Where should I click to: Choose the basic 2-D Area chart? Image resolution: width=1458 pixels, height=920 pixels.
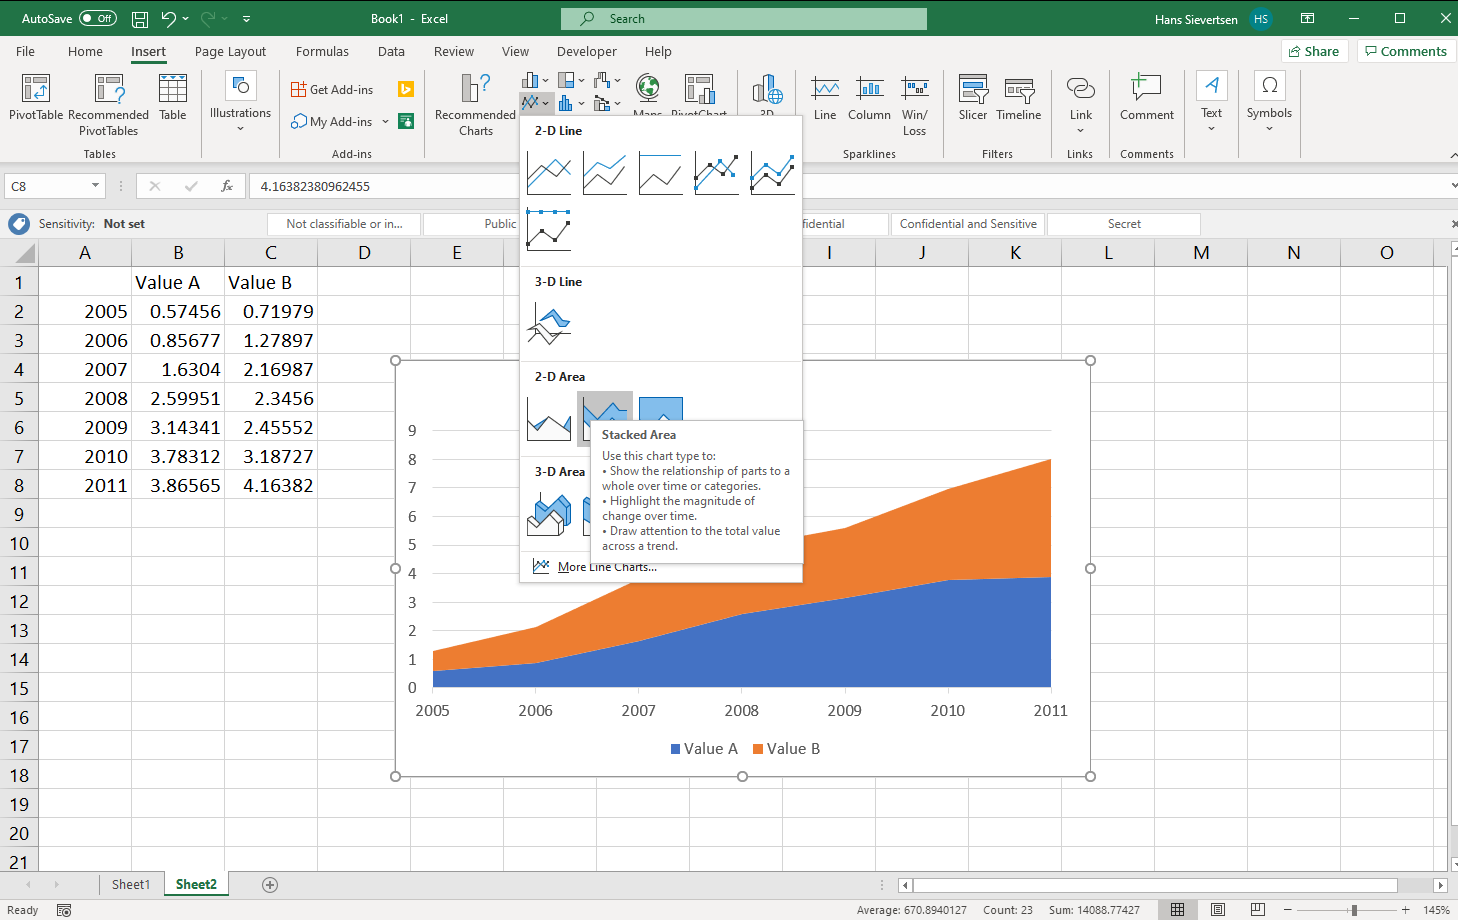(x=549, y=419)
